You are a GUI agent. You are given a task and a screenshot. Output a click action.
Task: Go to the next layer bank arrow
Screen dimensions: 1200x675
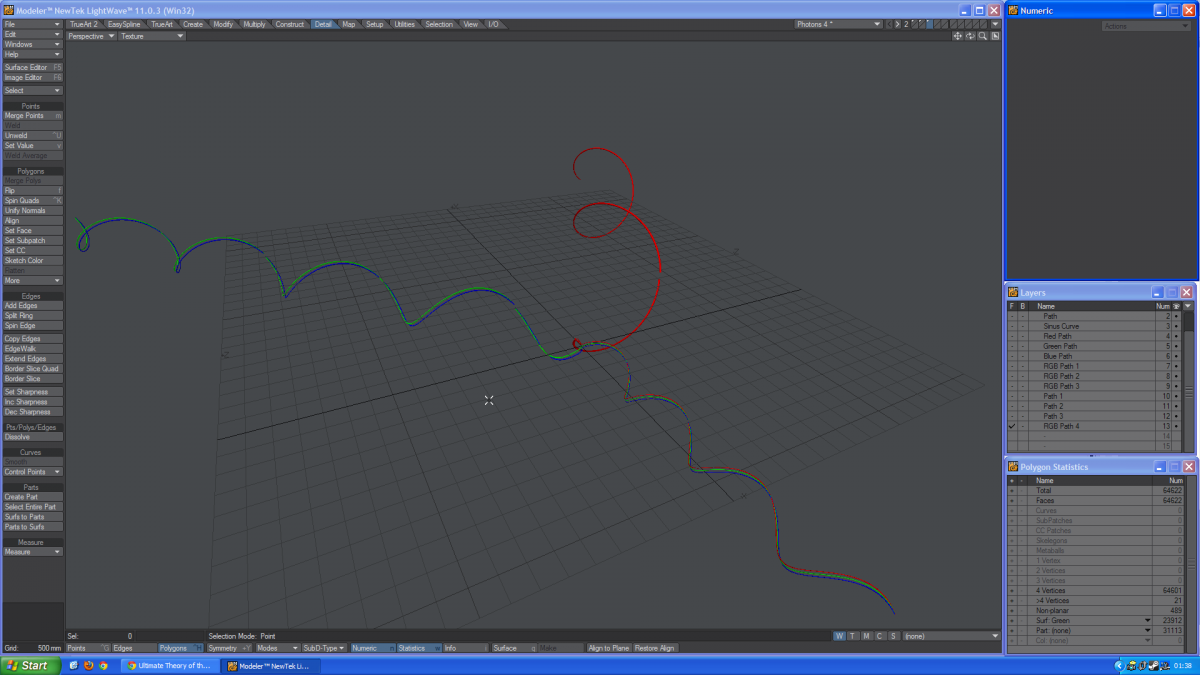click(x=898, y=24)
